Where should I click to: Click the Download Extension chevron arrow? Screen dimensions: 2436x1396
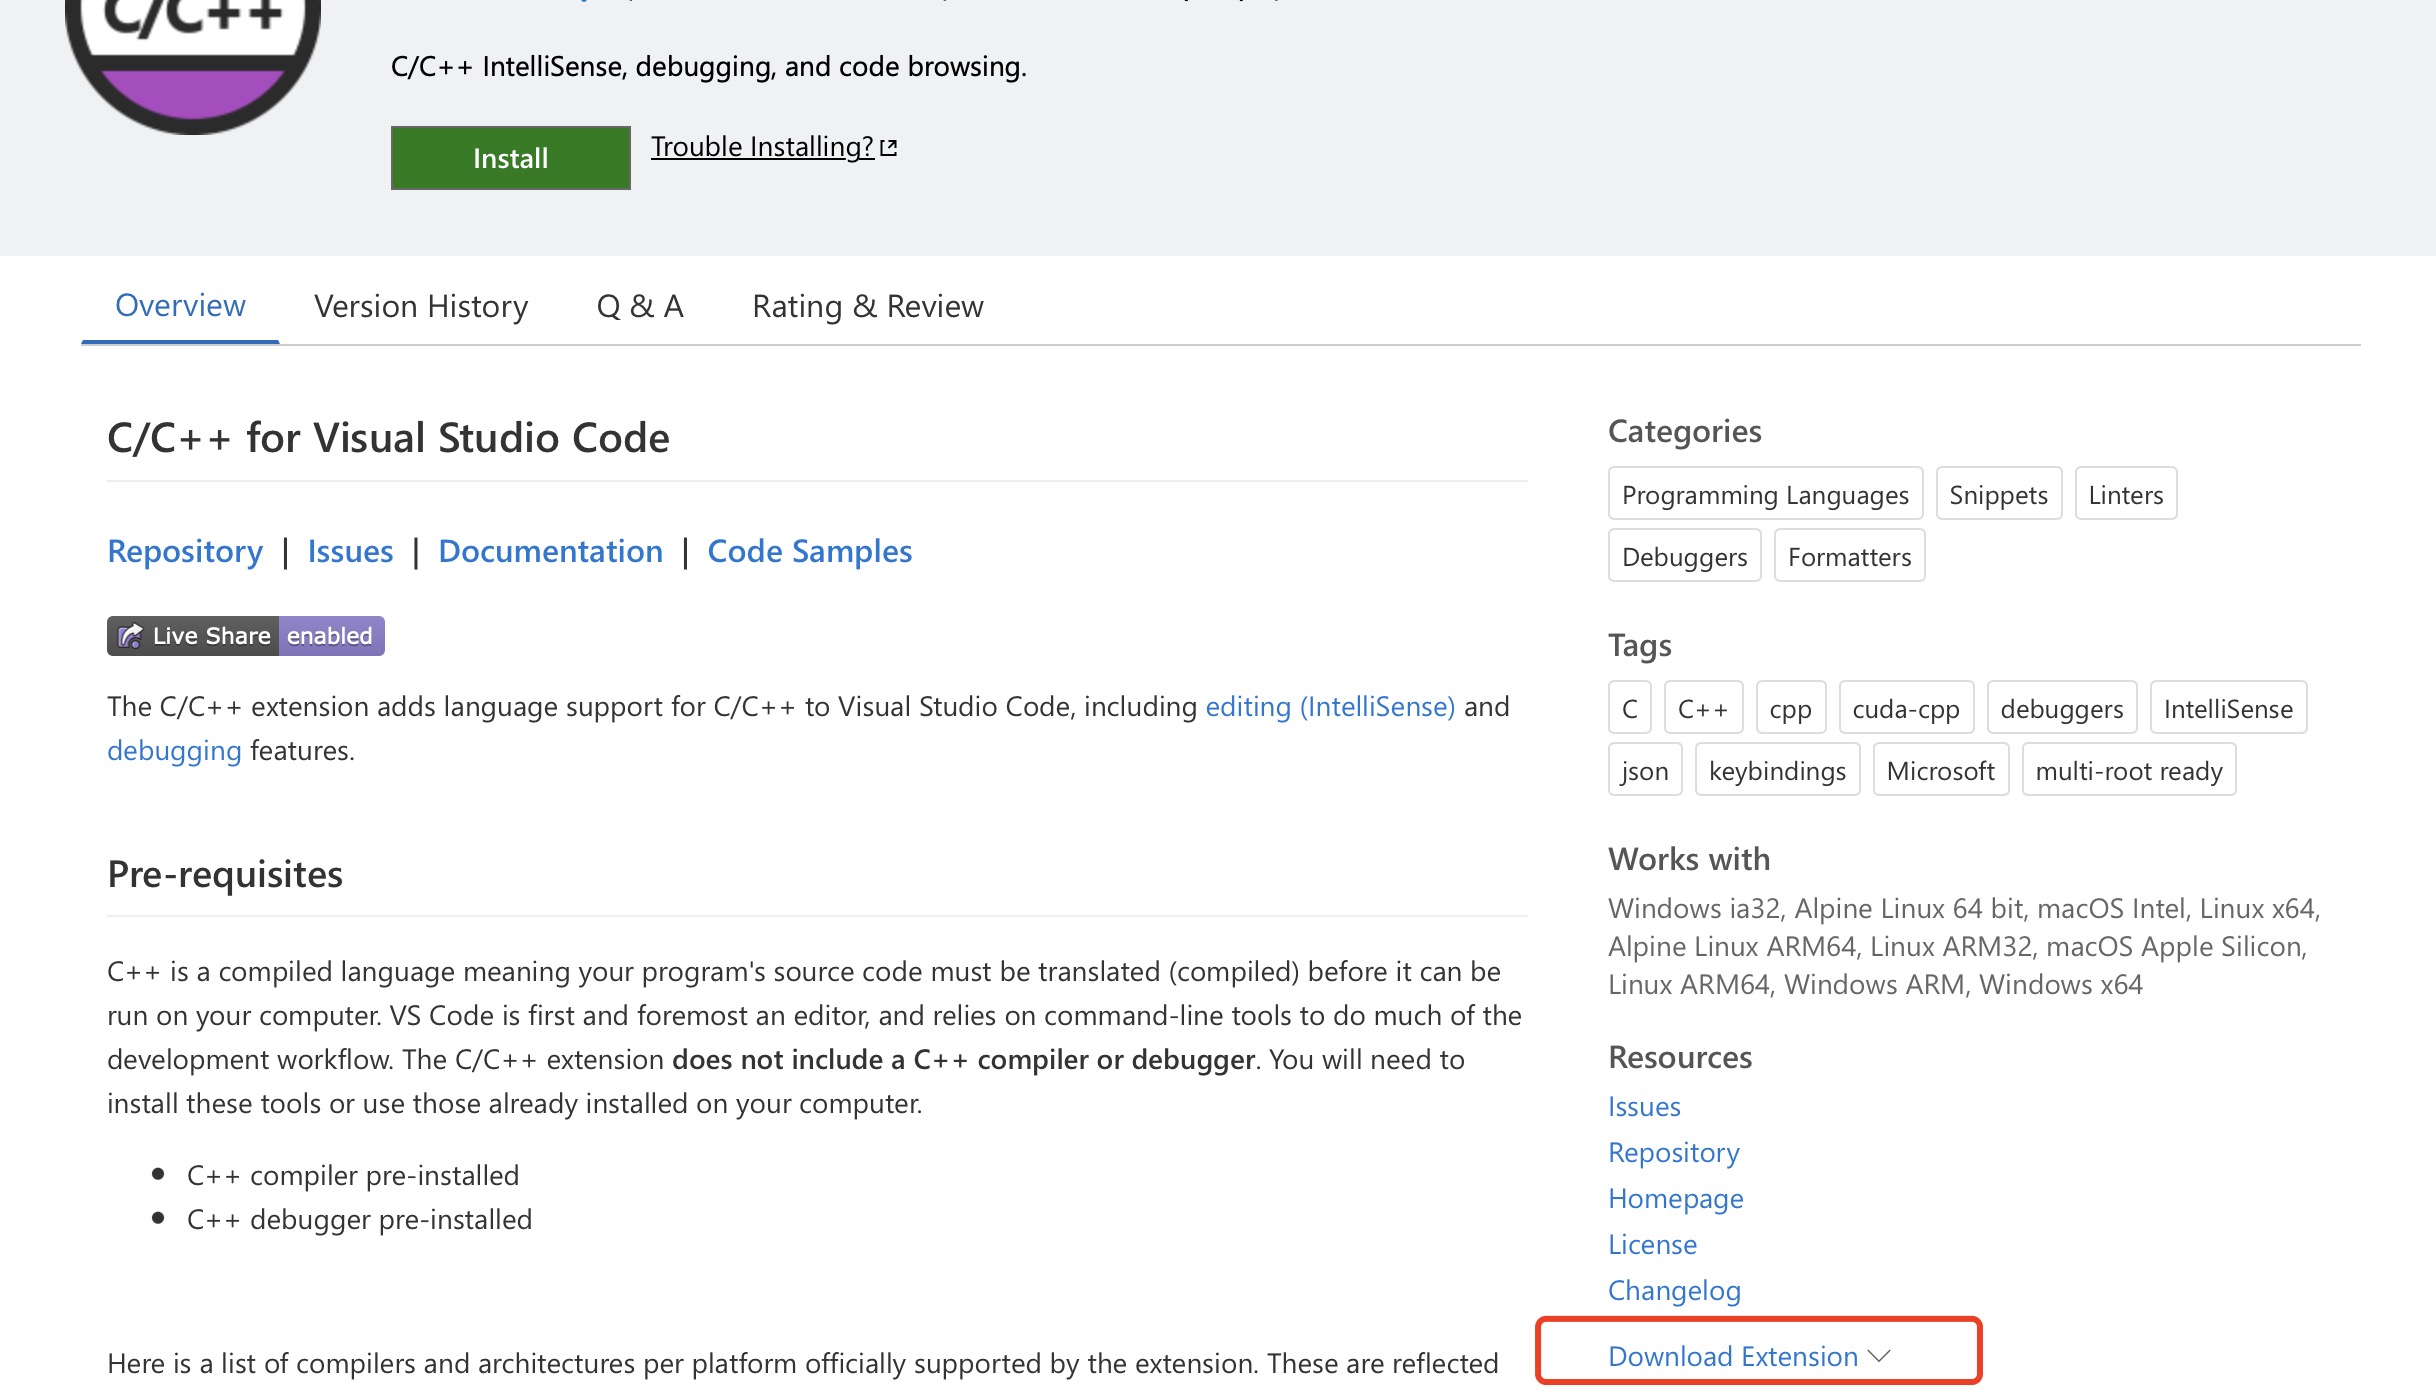tap(1880, 1356)
